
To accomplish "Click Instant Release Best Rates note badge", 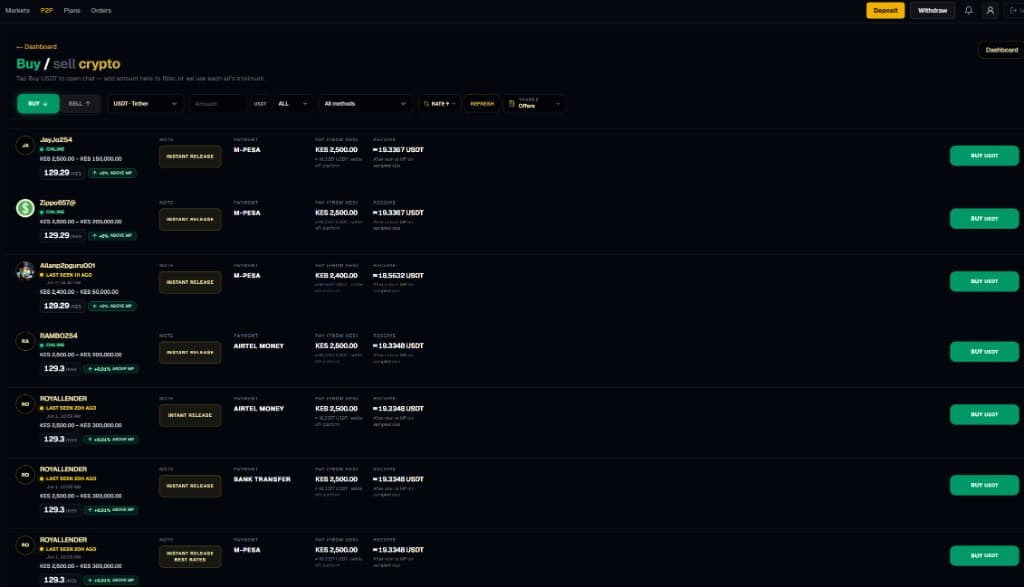I will click(x=190, y=556).
